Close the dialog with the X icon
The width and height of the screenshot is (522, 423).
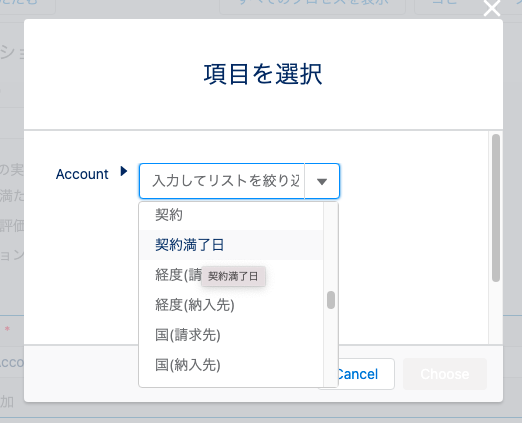492,8
